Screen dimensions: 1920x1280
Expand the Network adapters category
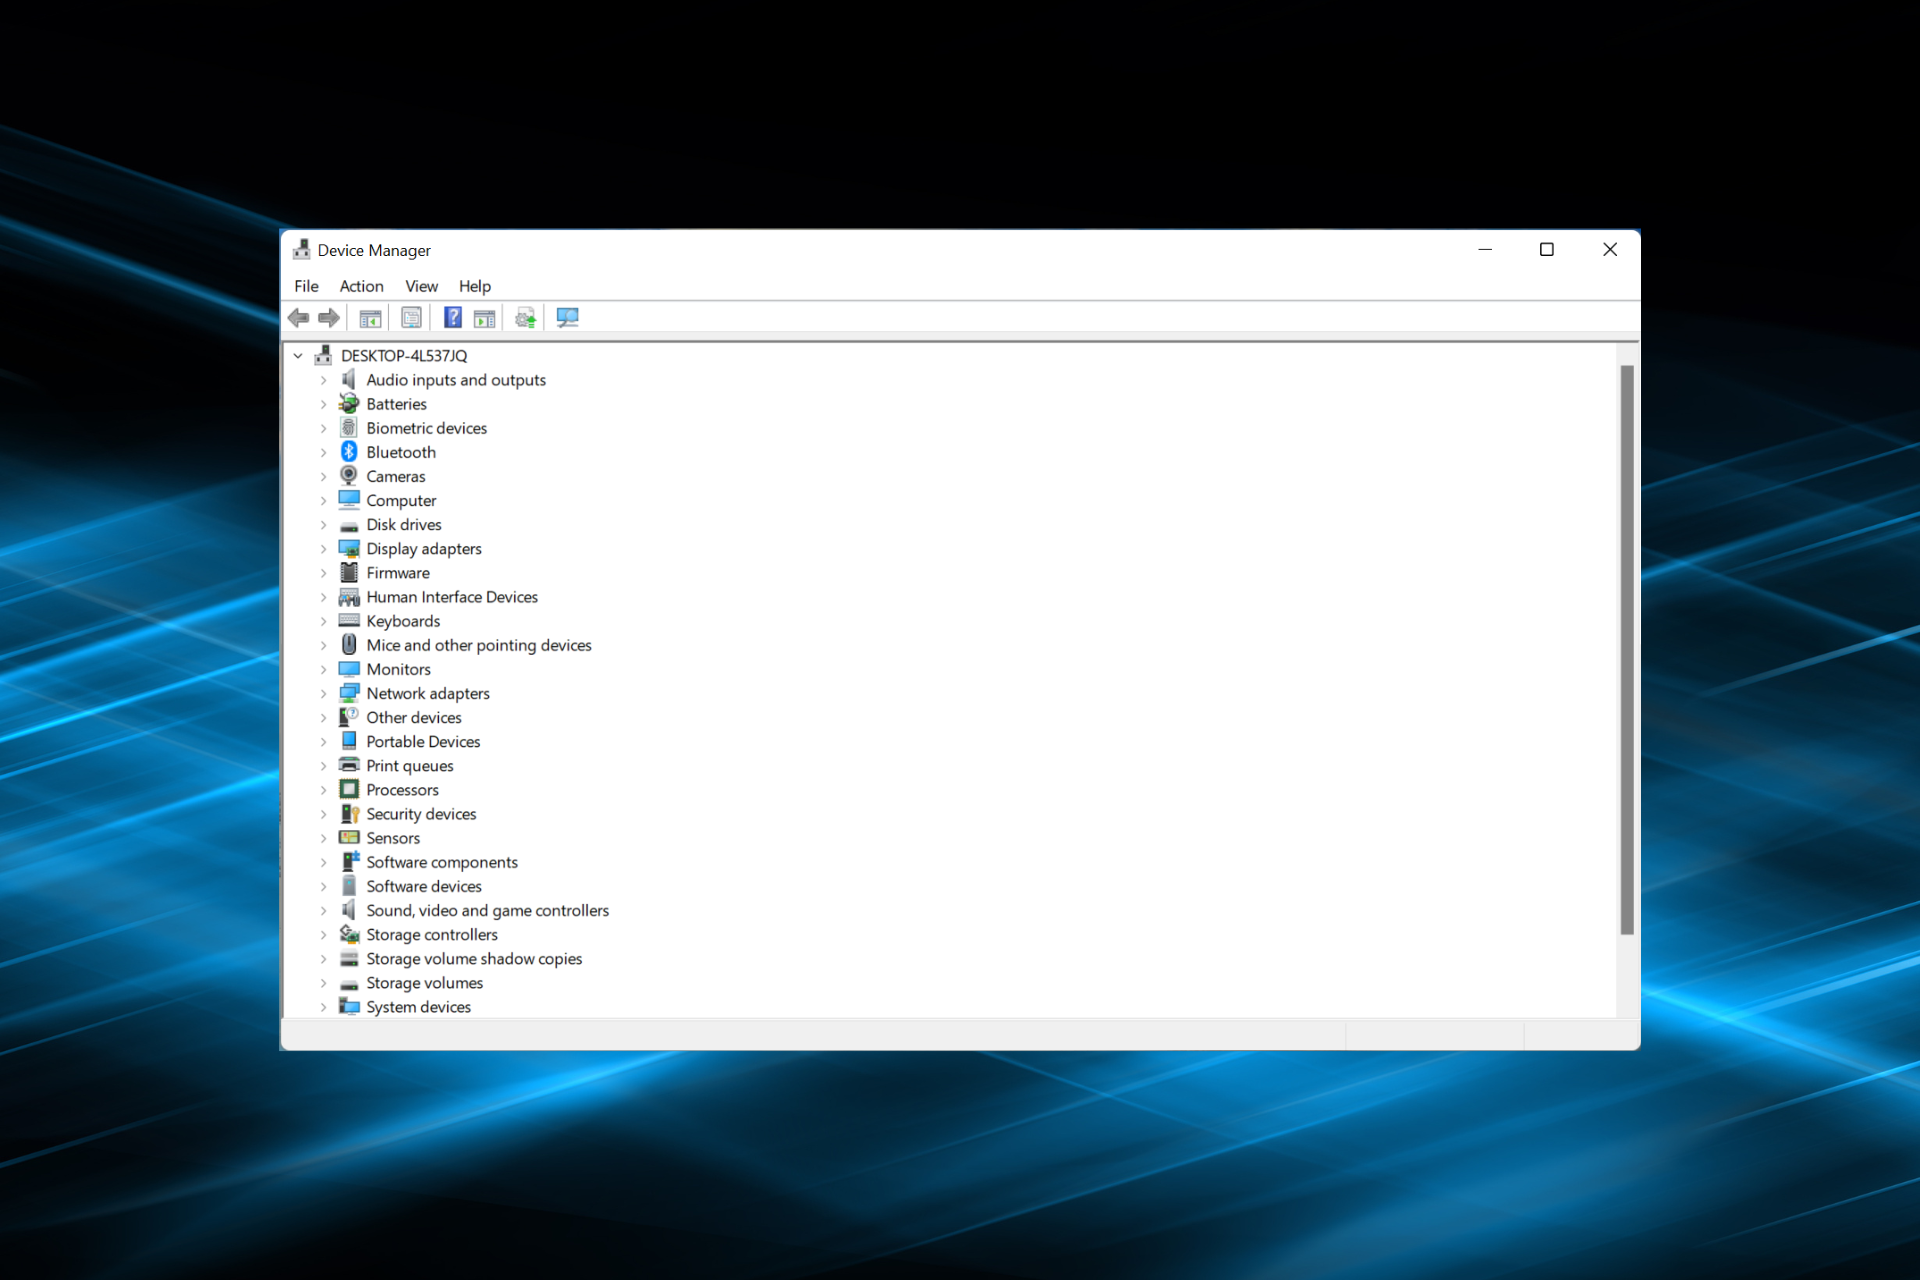pos(323,692)
